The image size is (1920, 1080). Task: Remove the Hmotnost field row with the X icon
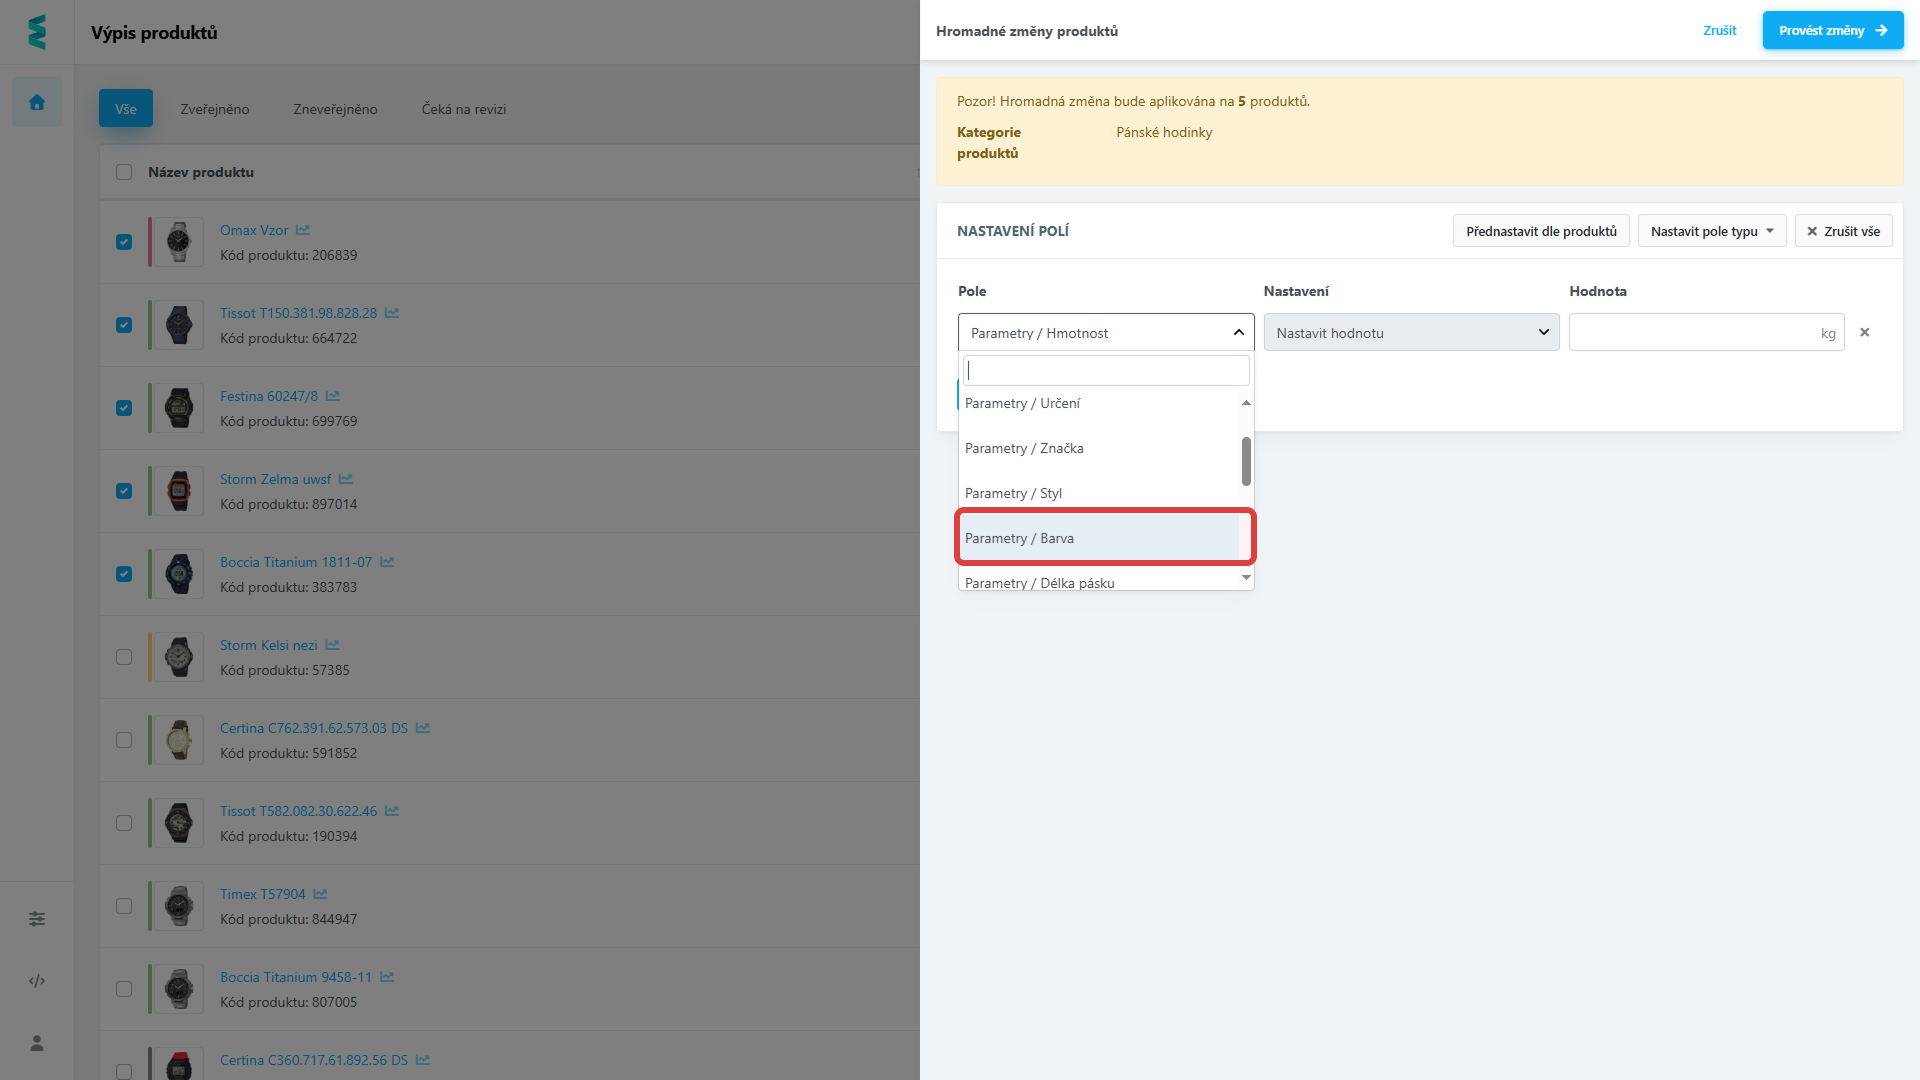pos(1864,332)
